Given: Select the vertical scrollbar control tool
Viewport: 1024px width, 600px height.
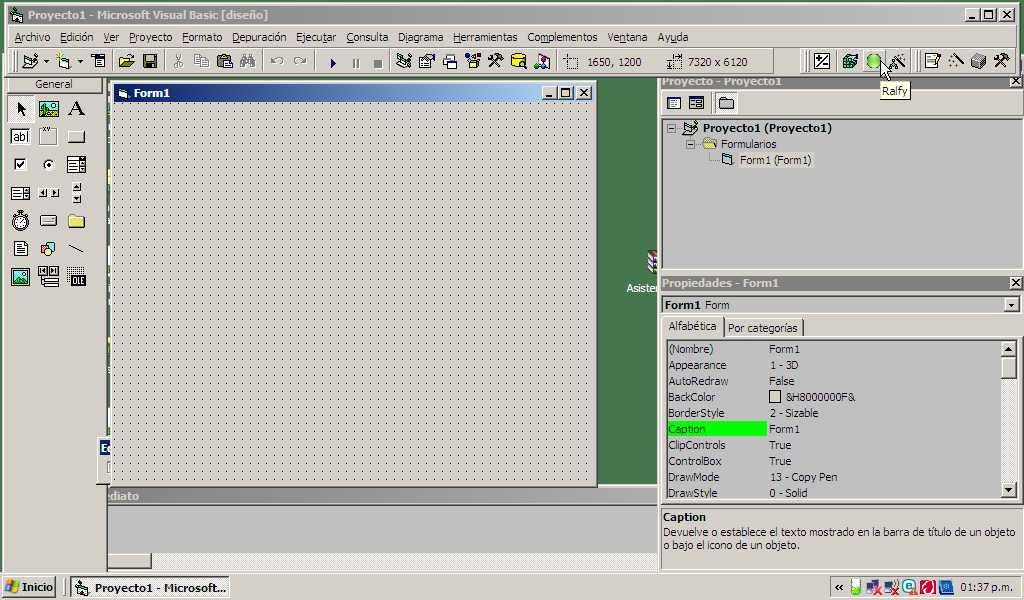Looking at the screenshot, I should pyautogui.click(x=76, y=193).
